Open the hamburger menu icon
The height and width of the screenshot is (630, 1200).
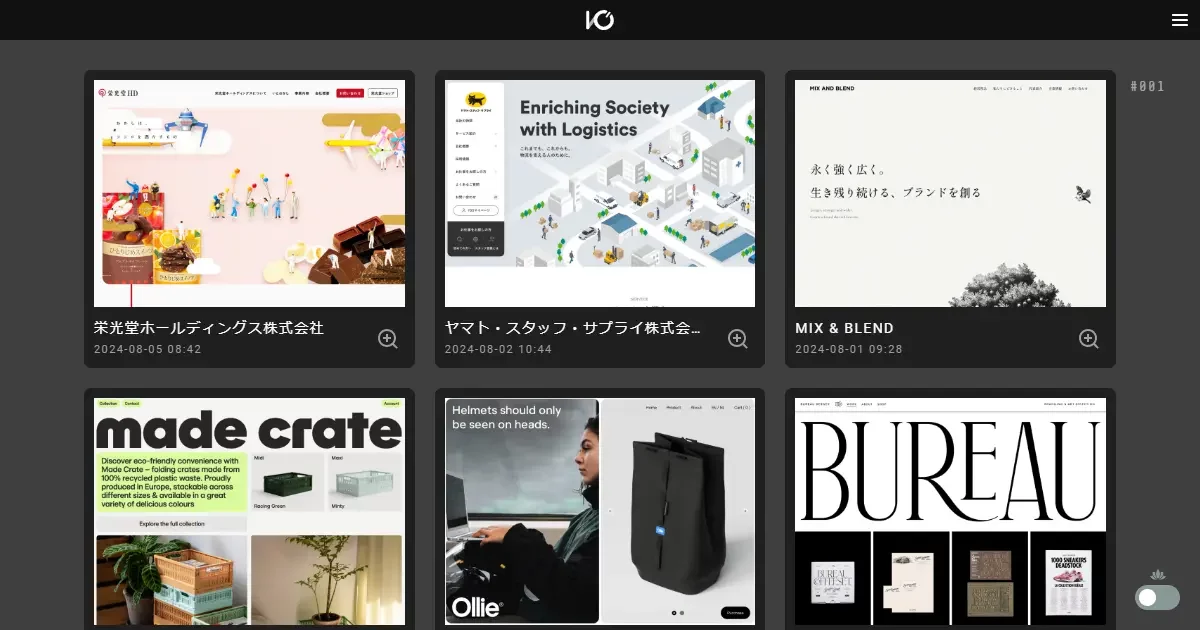[x=1180, y=20]
